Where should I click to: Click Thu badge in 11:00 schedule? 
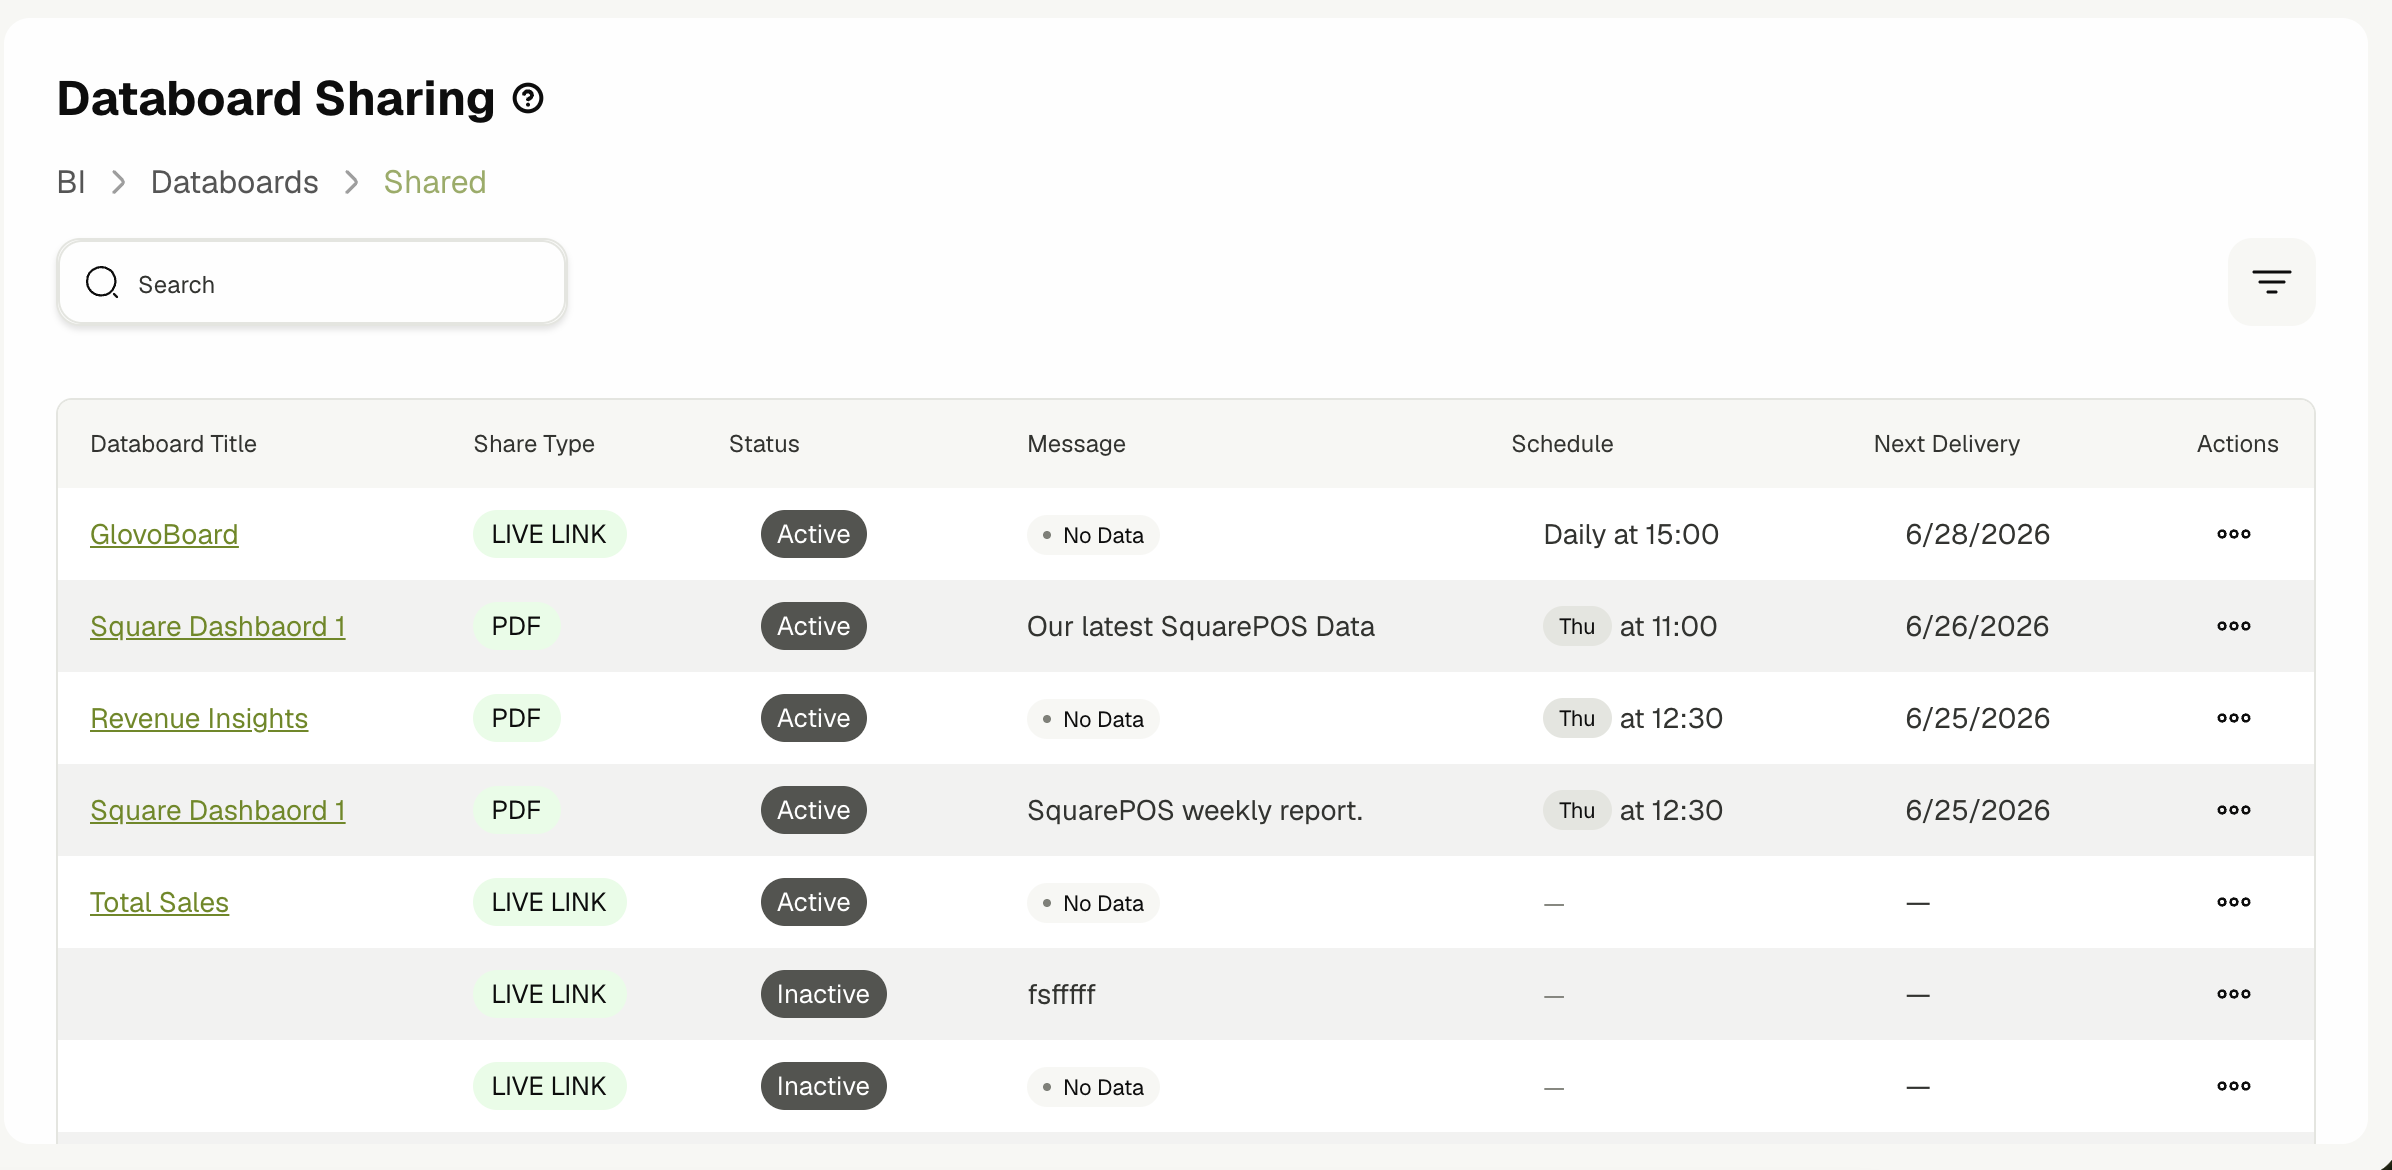(1576, 626)
